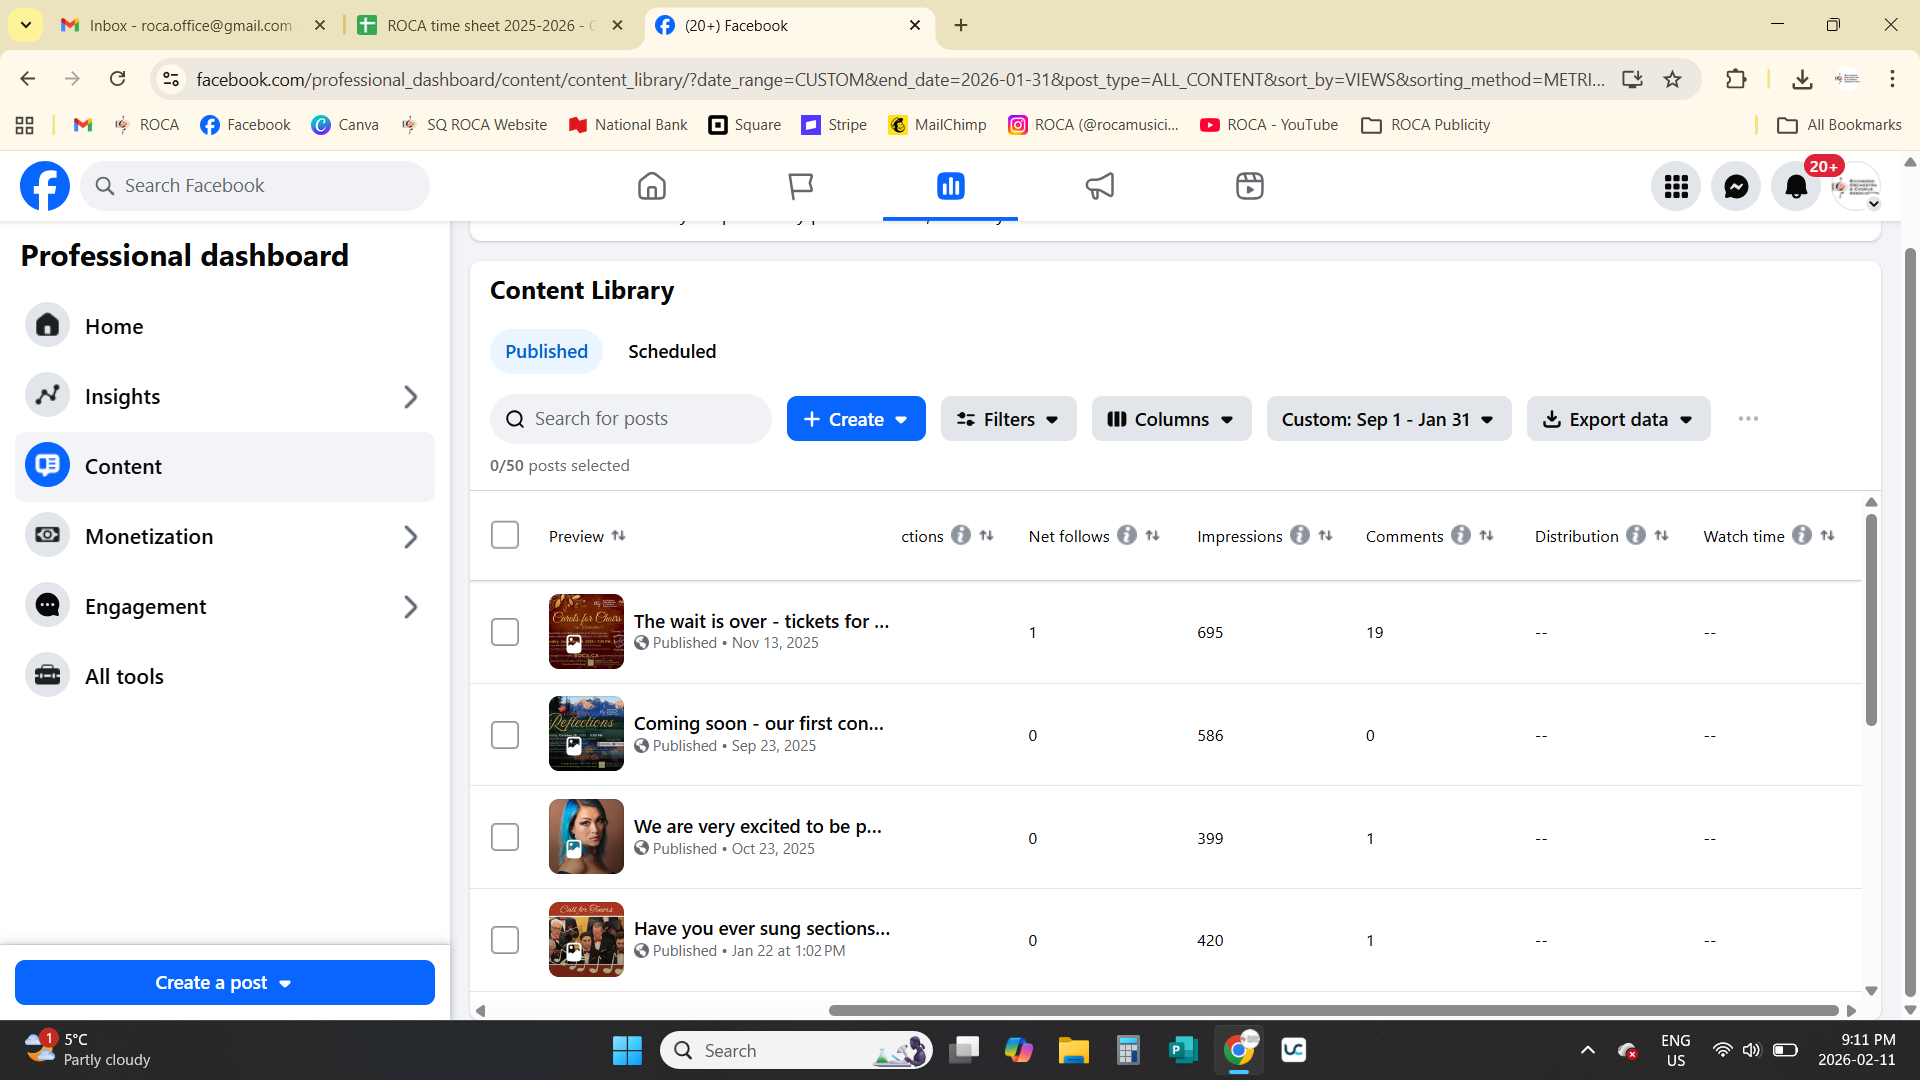The height and width of the screenshot is (1080, 1920).
Task: Open Reels video icon
Action: [x=1249, y=186]
